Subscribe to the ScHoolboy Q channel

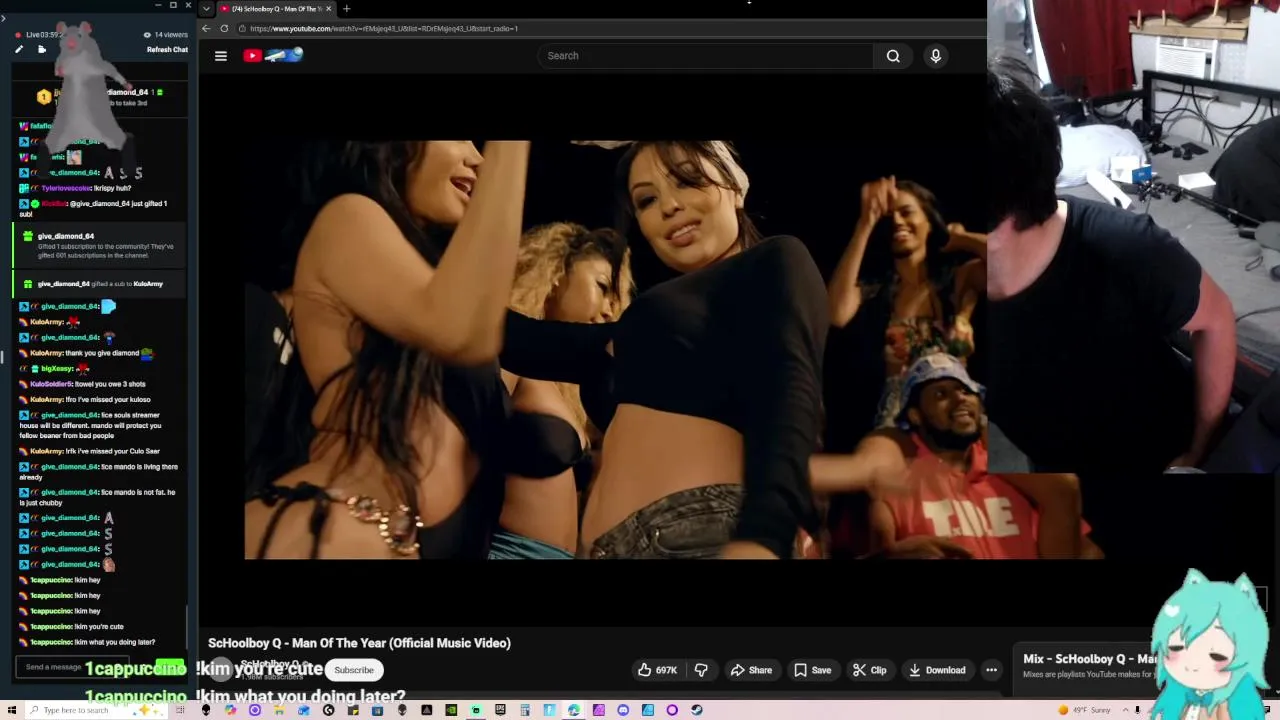[353, 670]
